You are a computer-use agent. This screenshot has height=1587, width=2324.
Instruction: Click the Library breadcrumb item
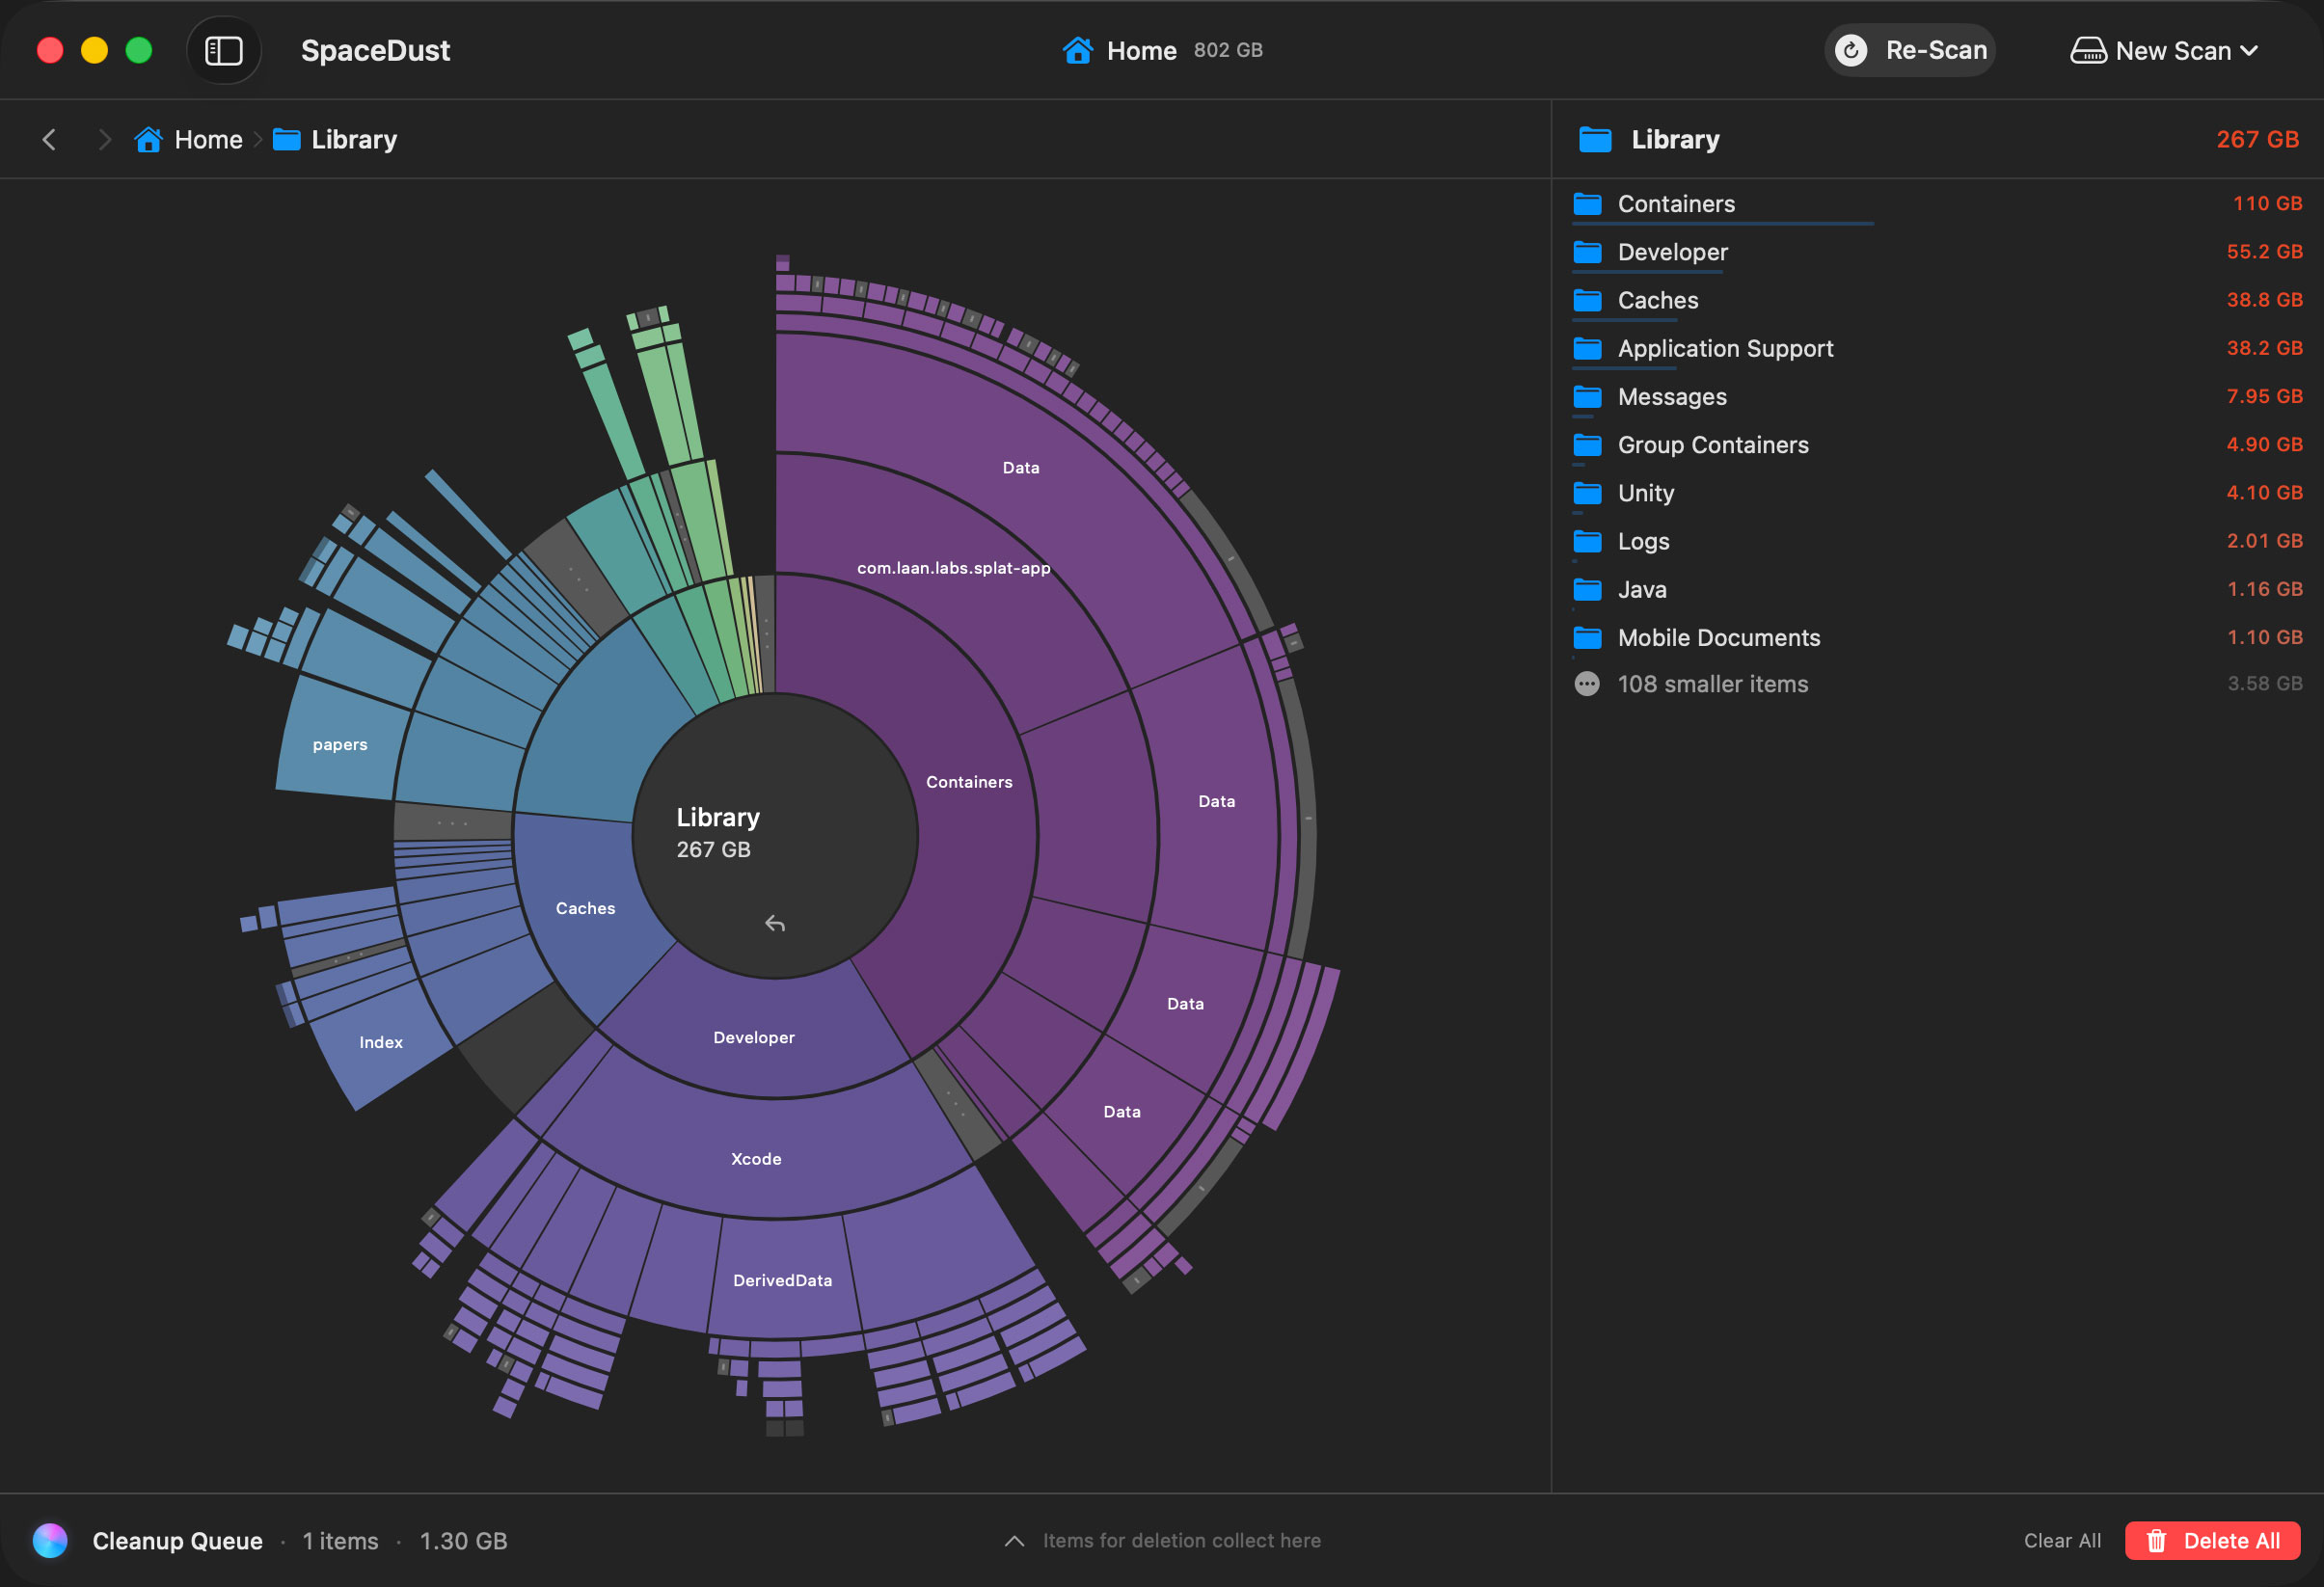335,139
